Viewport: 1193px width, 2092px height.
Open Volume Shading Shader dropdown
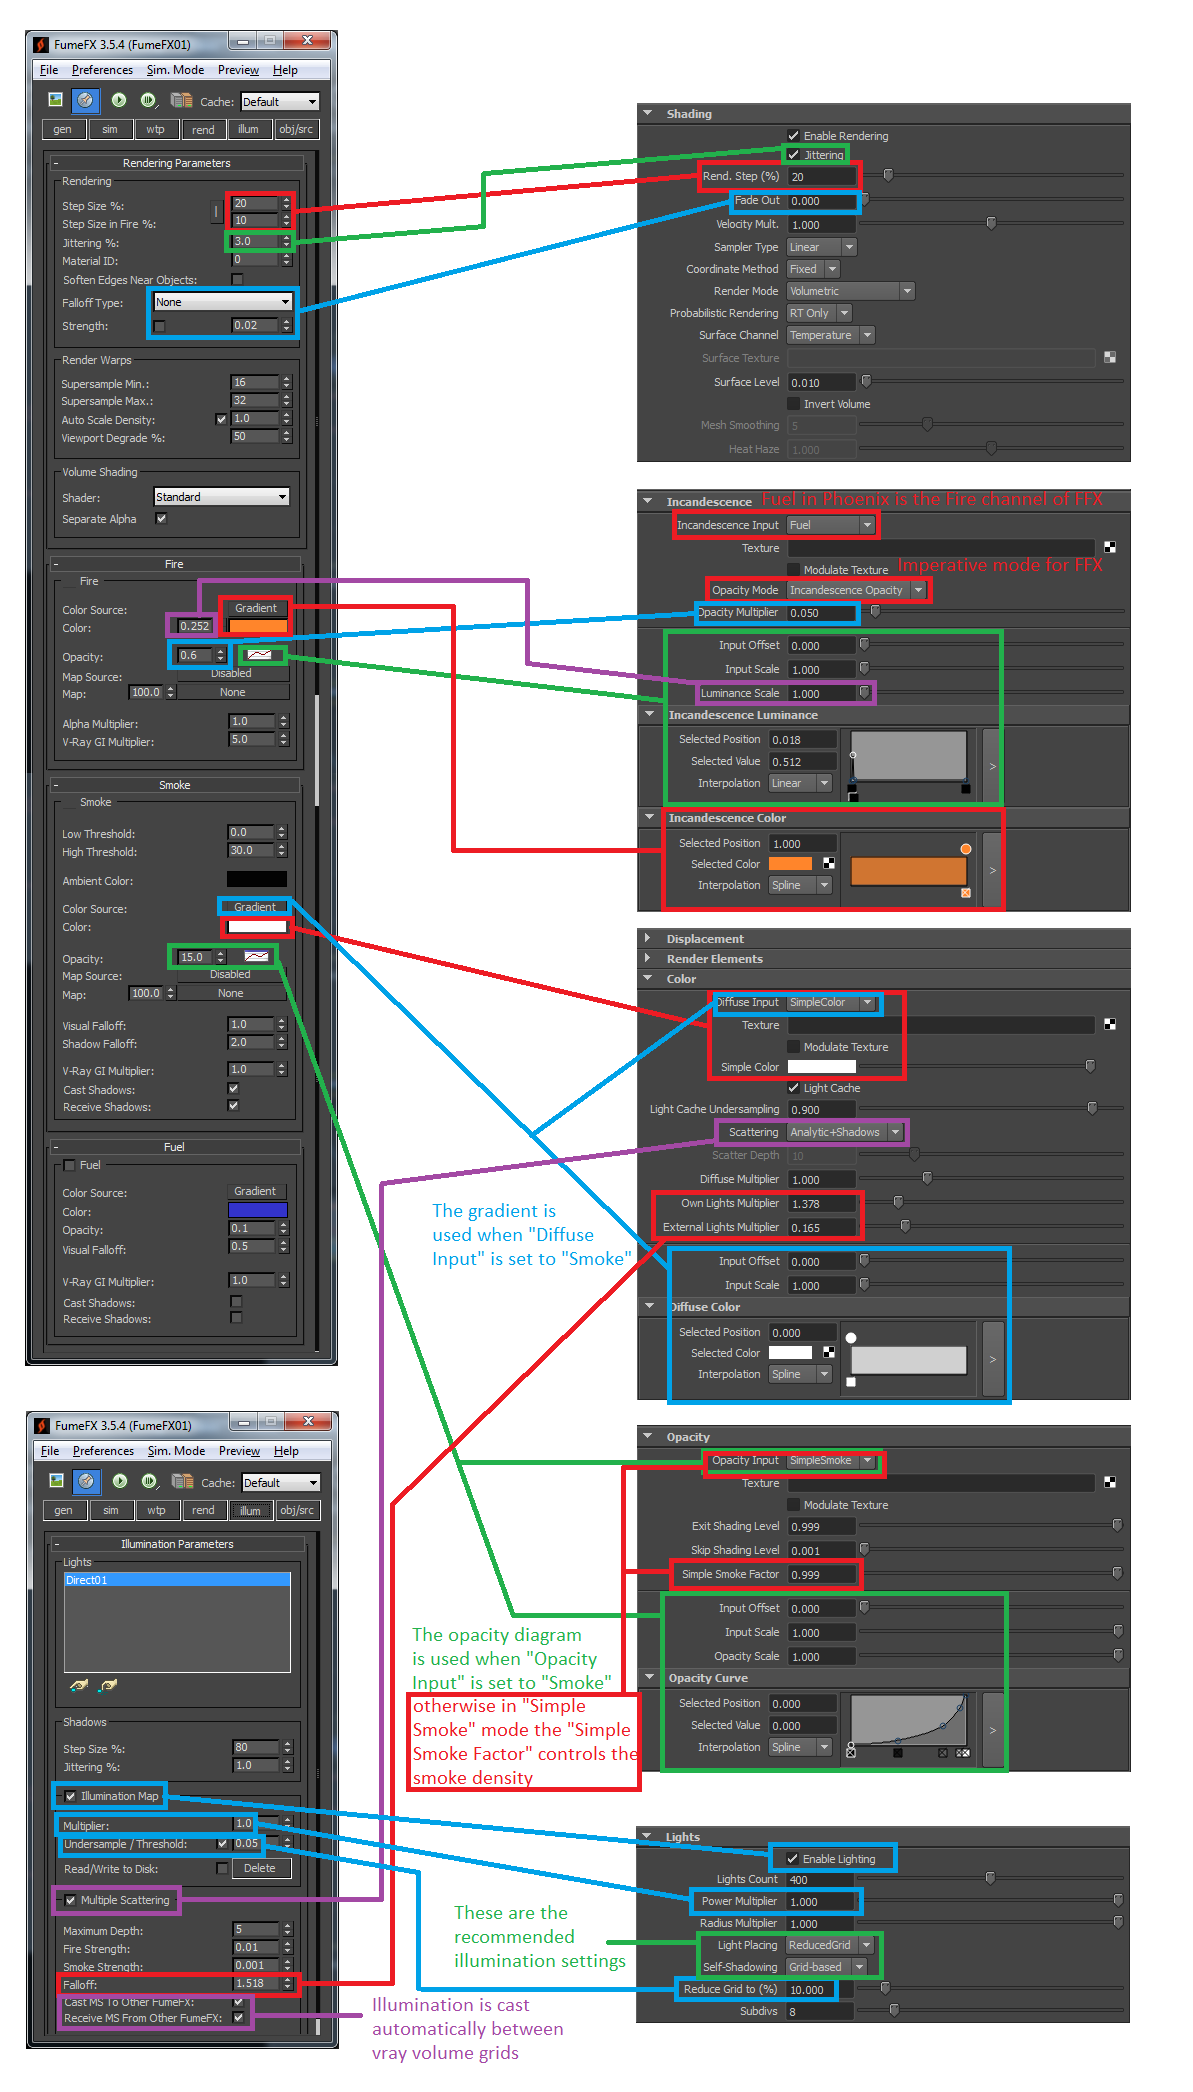tap(222, 496)
